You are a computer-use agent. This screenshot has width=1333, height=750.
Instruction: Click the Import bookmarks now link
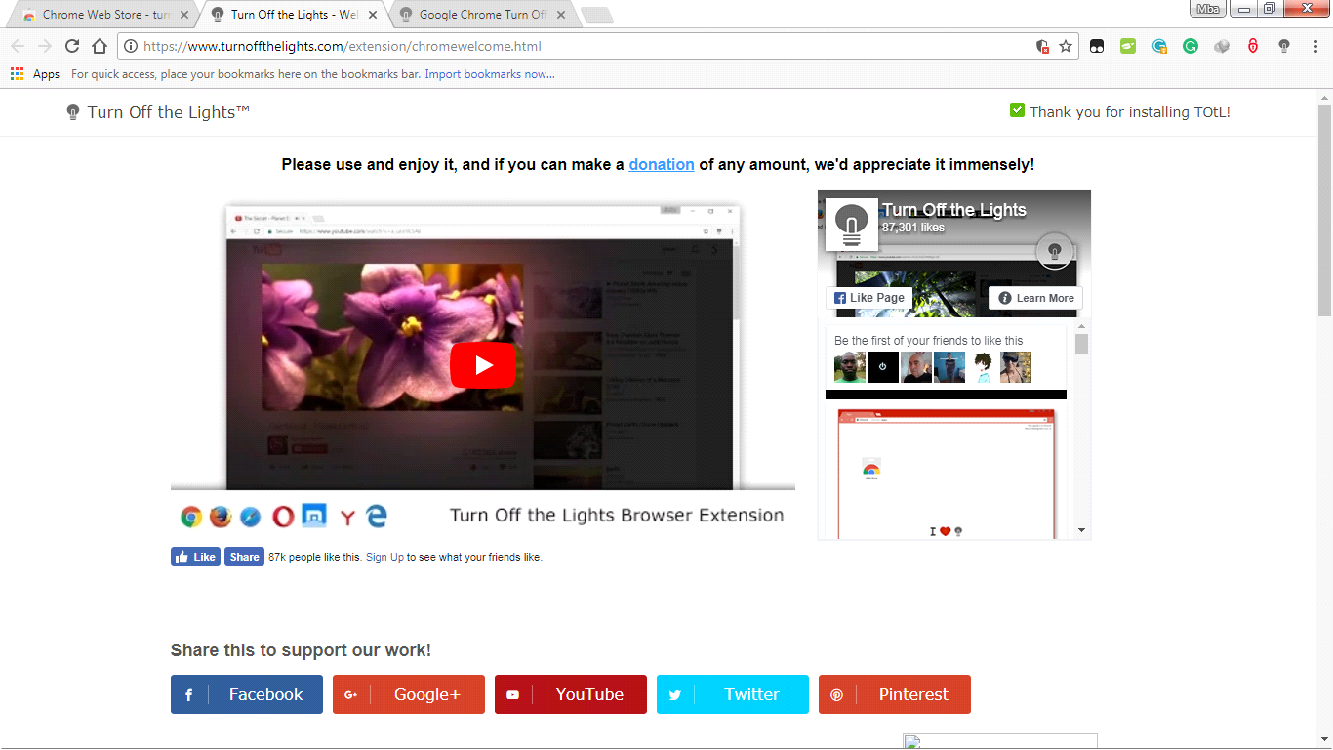coord(489,74)
